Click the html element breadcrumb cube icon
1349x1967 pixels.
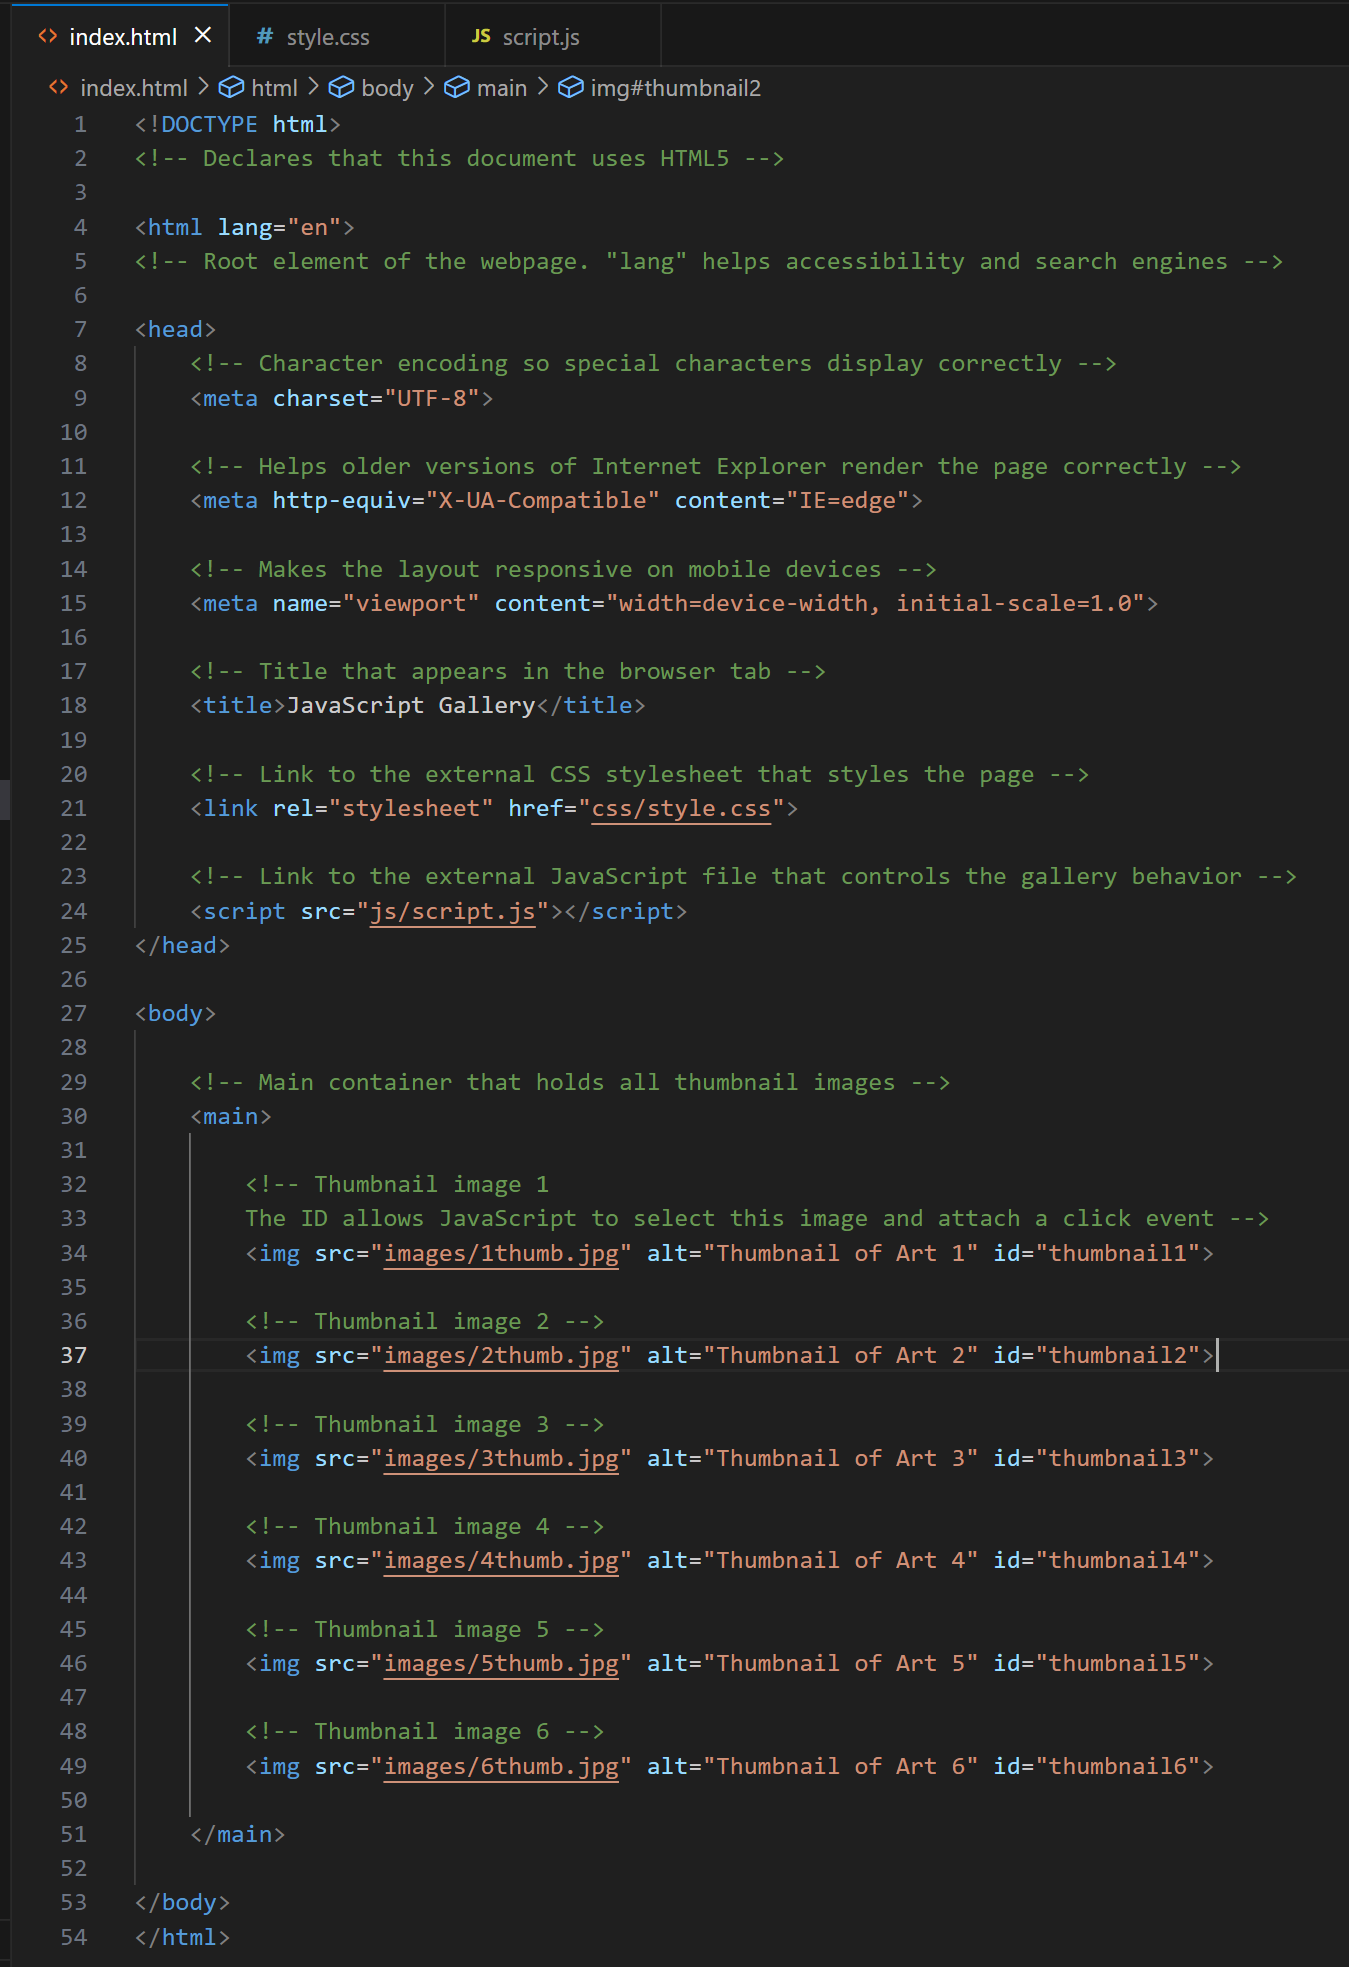tap(231, 88)
